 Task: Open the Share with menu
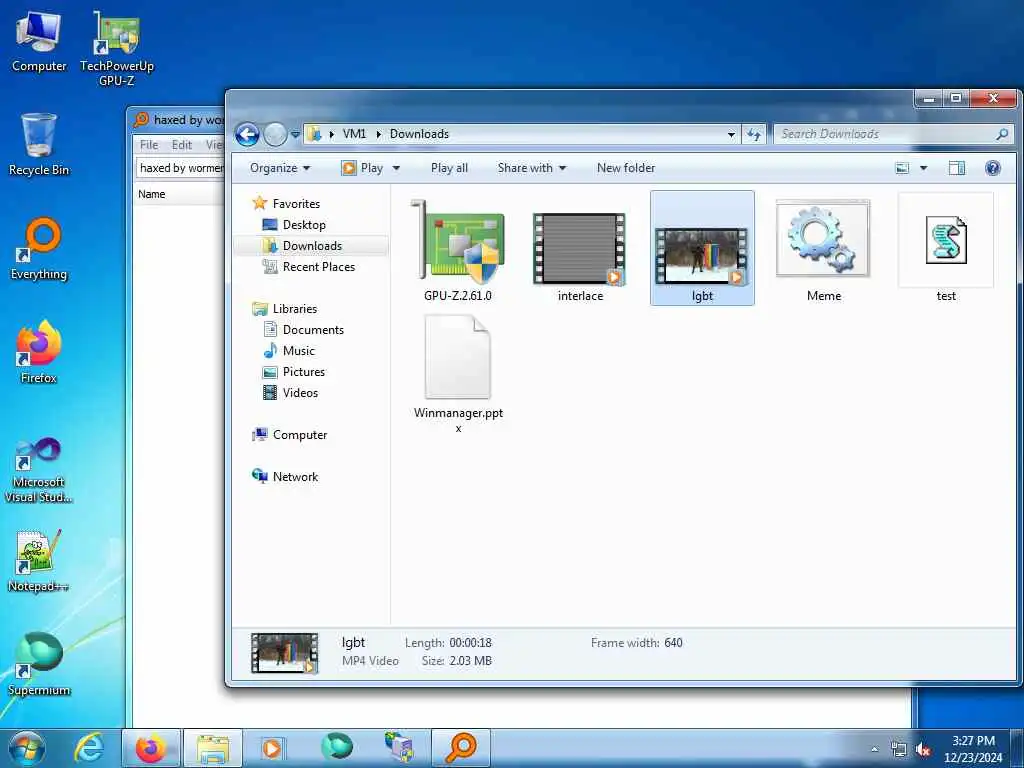coord(532,168)
